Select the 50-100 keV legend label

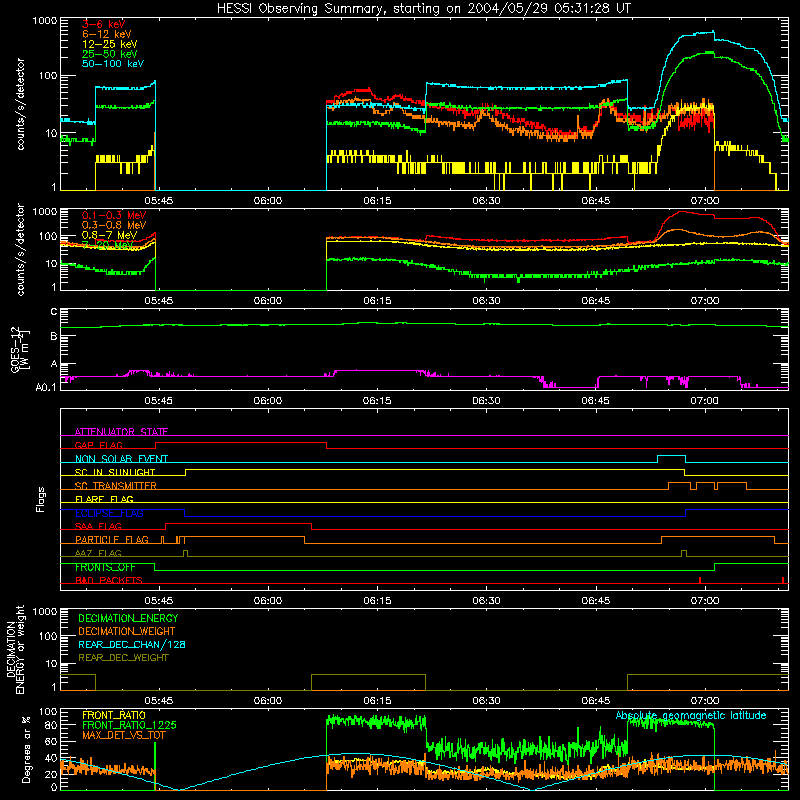tap(113, 64)
